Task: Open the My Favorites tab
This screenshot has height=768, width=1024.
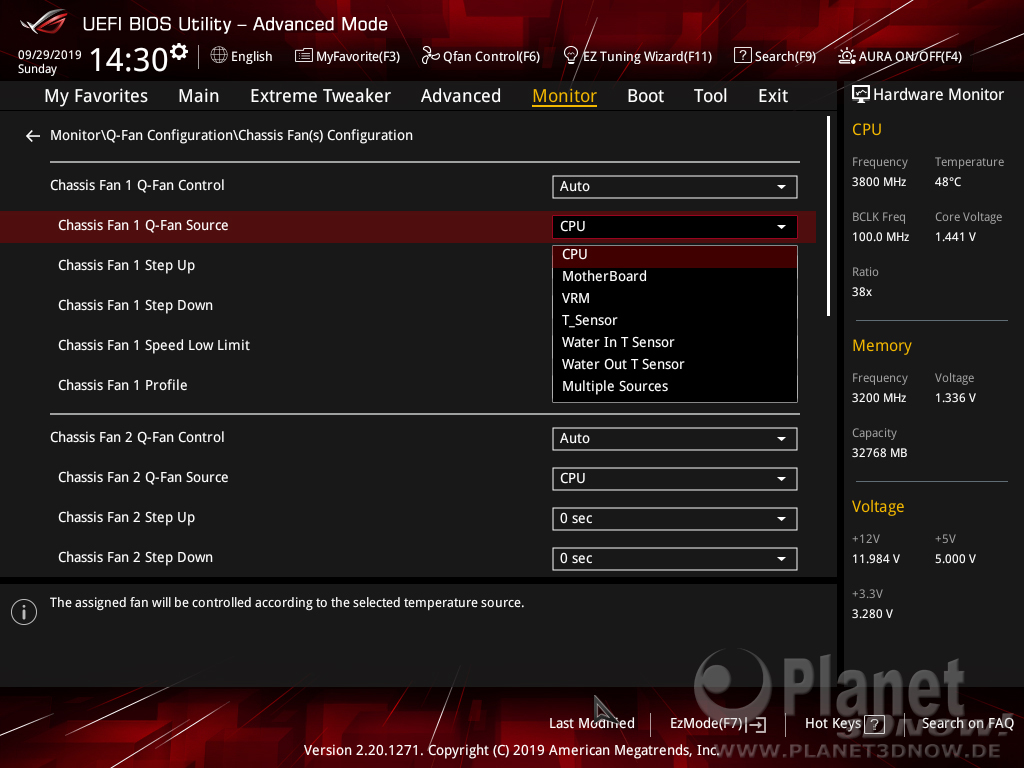Action: (96, 96)
